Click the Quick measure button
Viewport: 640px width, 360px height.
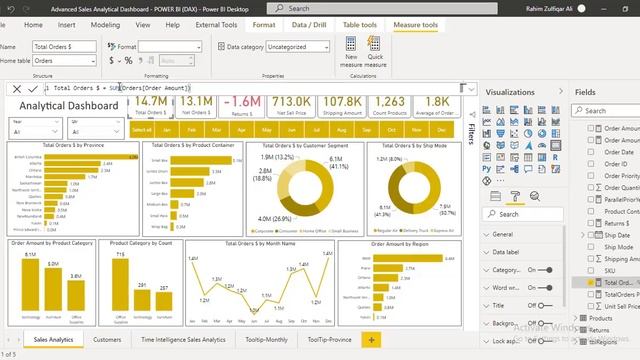click(x=375, y=52)
